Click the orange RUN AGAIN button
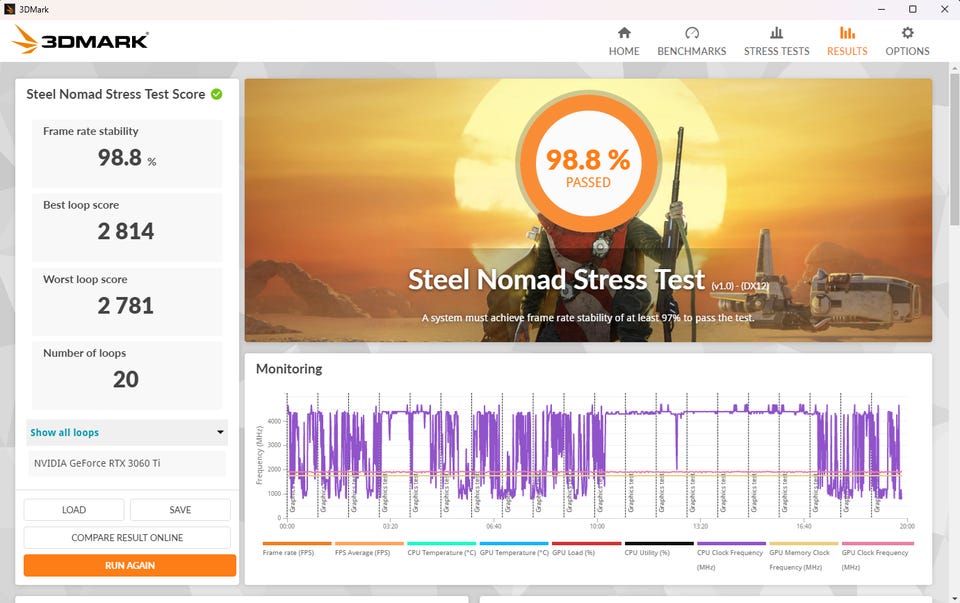 tap(130, 565)
